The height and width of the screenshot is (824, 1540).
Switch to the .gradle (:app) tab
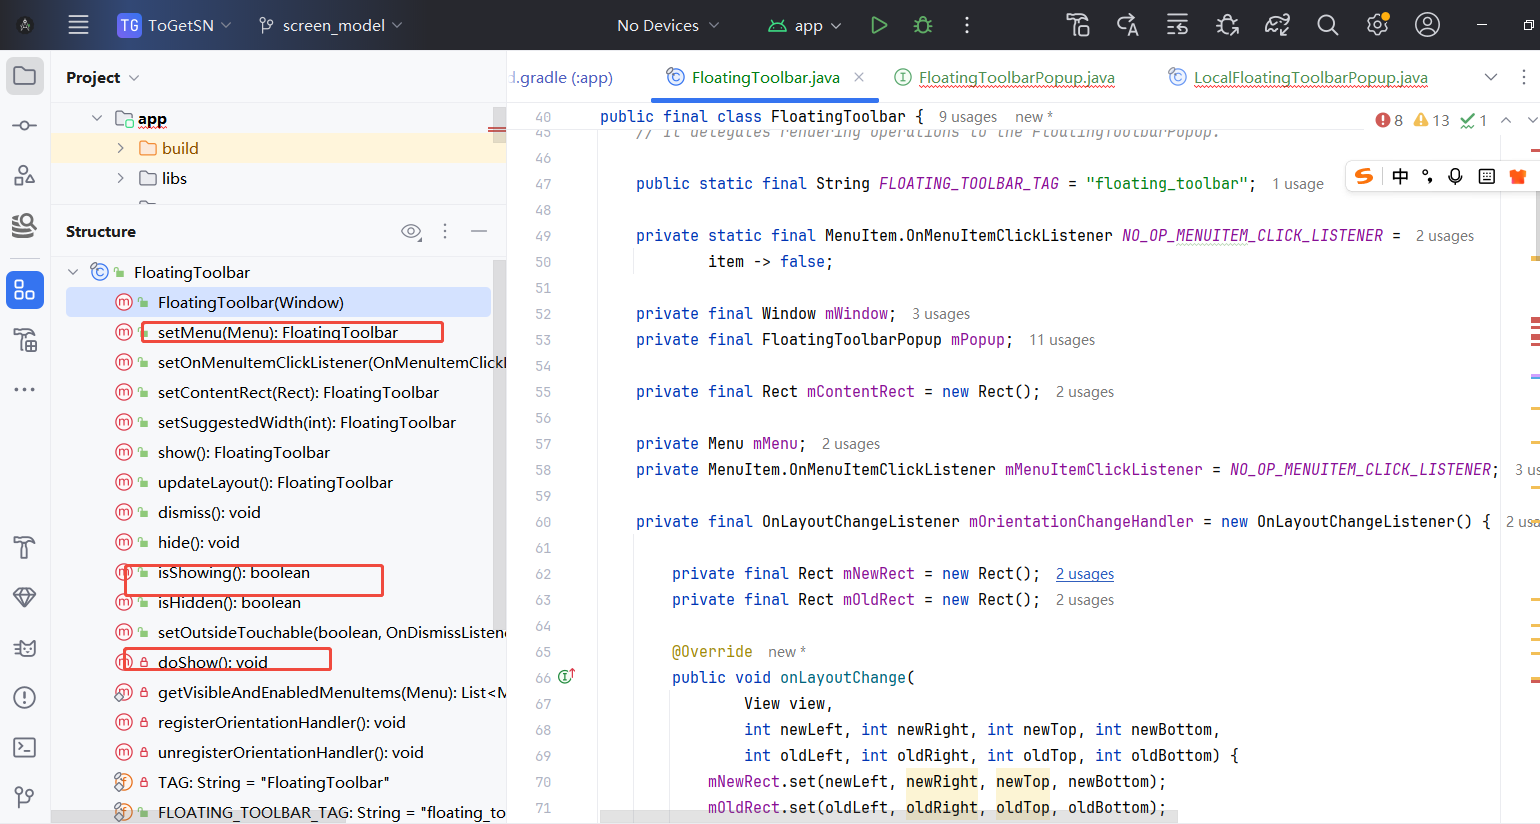(x=563, y=77)
